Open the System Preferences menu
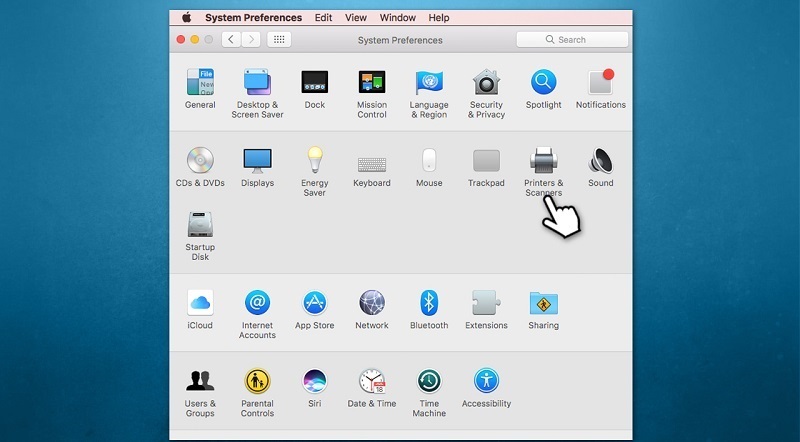 tap(254, 17)
